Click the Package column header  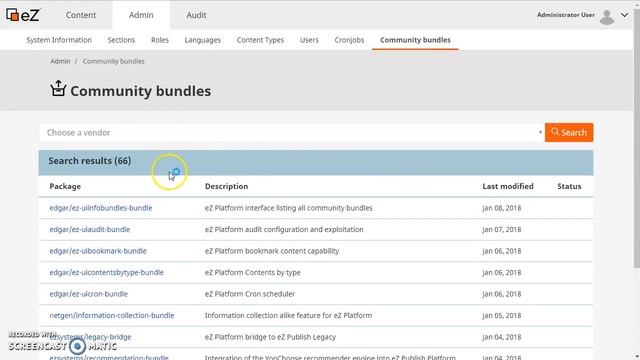[65, 186]
